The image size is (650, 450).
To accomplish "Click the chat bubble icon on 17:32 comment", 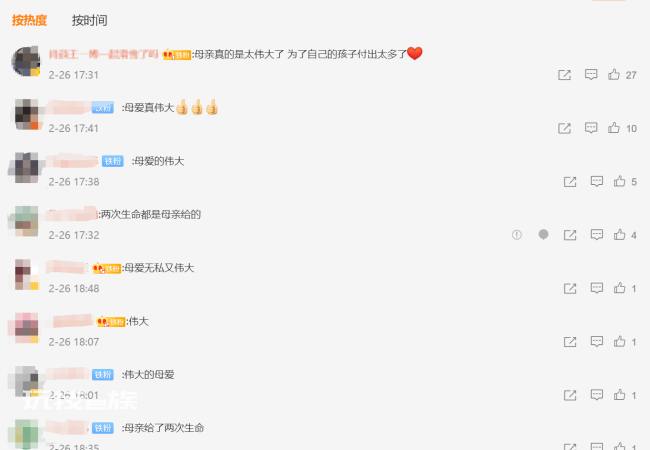I will [x=543, y=235].
